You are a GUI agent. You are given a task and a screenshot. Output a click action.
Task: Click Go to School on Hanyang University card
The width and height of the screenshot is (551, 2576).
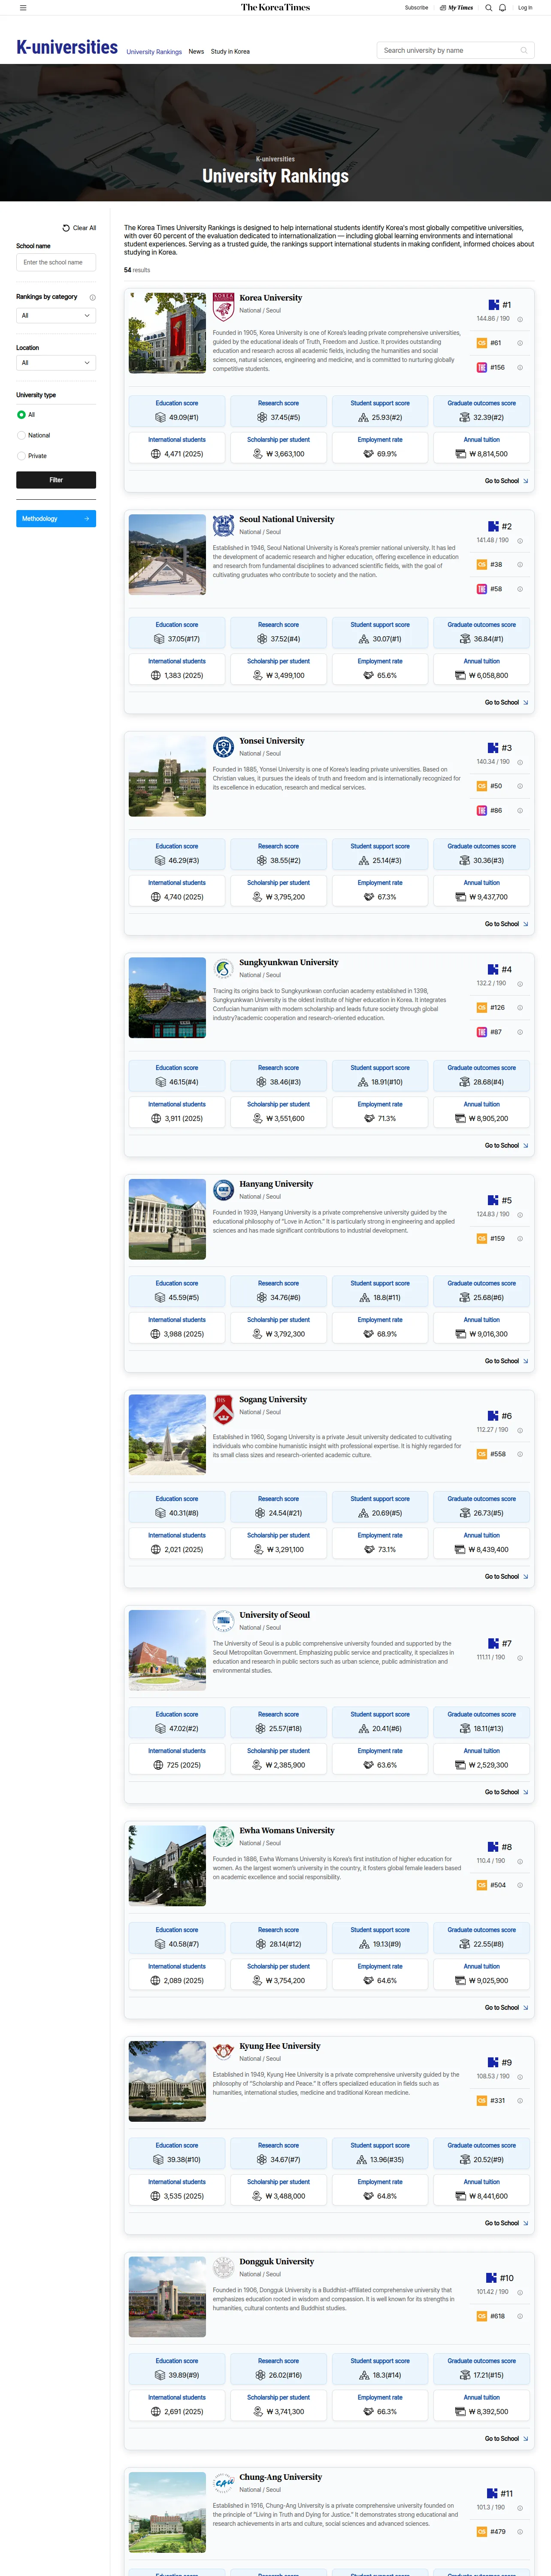(x=506, y=1361)
